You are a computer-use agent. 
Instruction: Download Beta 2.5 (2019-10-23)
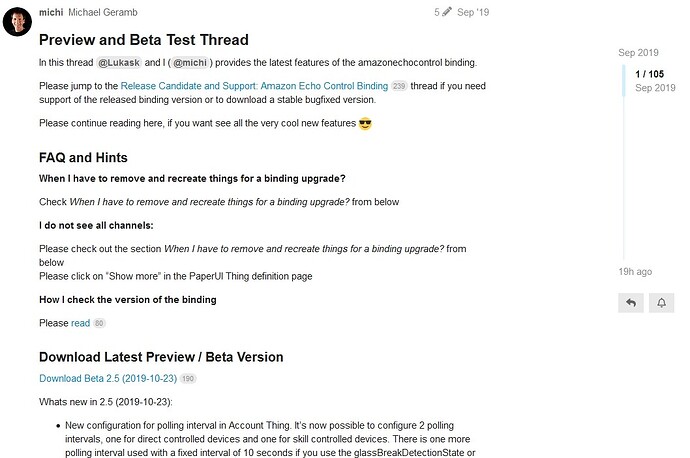click(108, 379)
